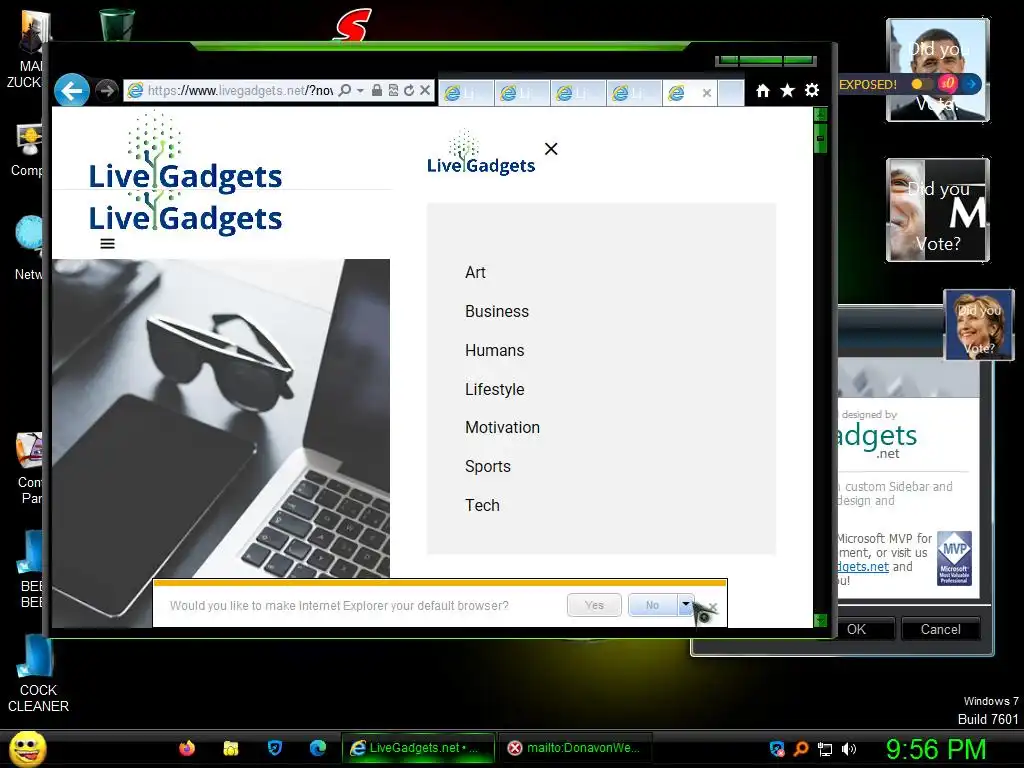Click the pink s0 badge on EXPOSED bar
Viewport: 1024px width, 768px height.
click(x=947, y=84)
